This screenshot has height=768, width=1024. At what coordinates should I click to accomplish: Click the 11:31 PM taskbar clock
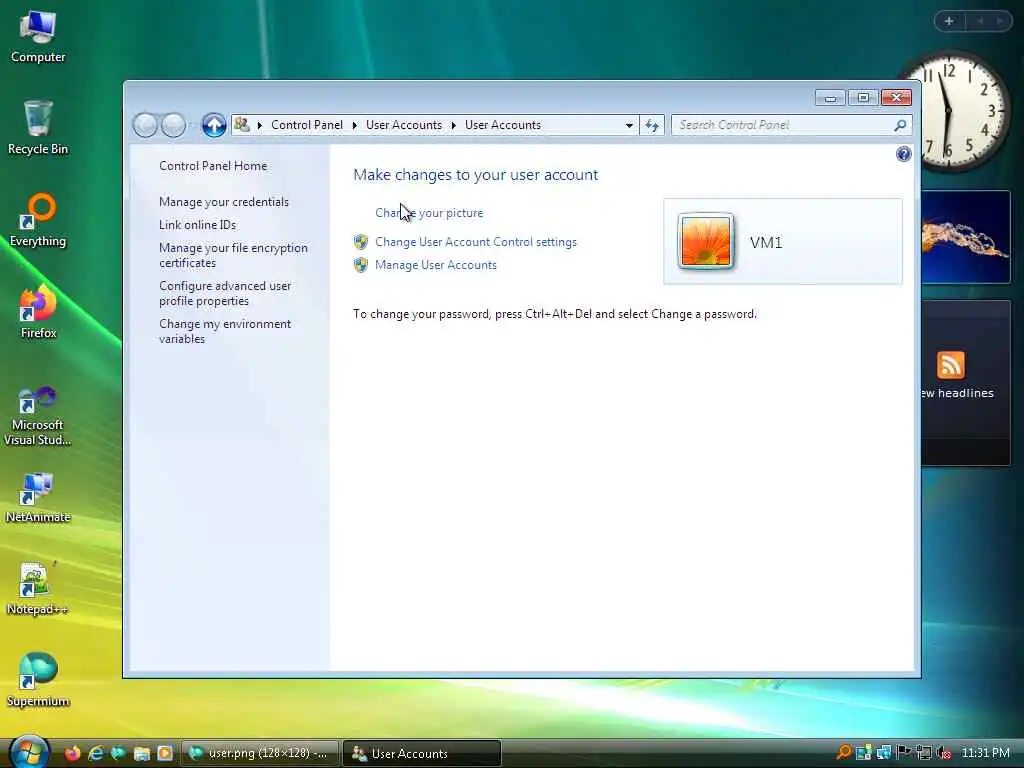[x=985, y=753]
